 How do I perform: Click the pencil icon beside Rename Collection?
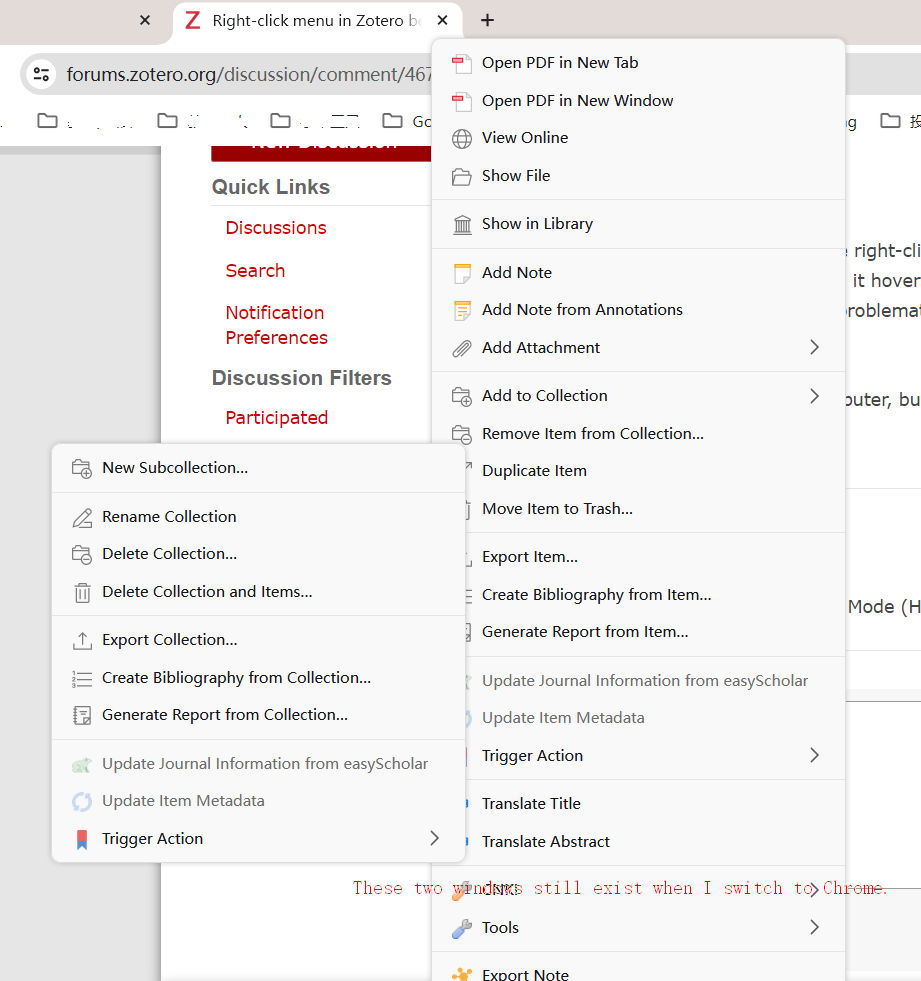82,517
